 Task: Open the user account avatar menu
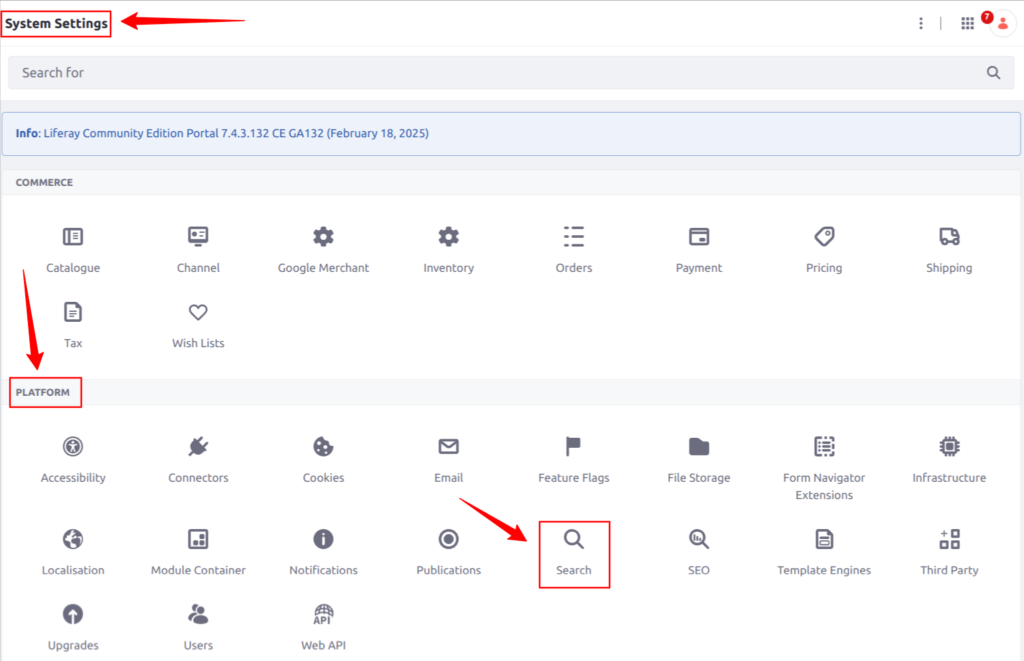pyautogui.click(x=1003, y=22)
